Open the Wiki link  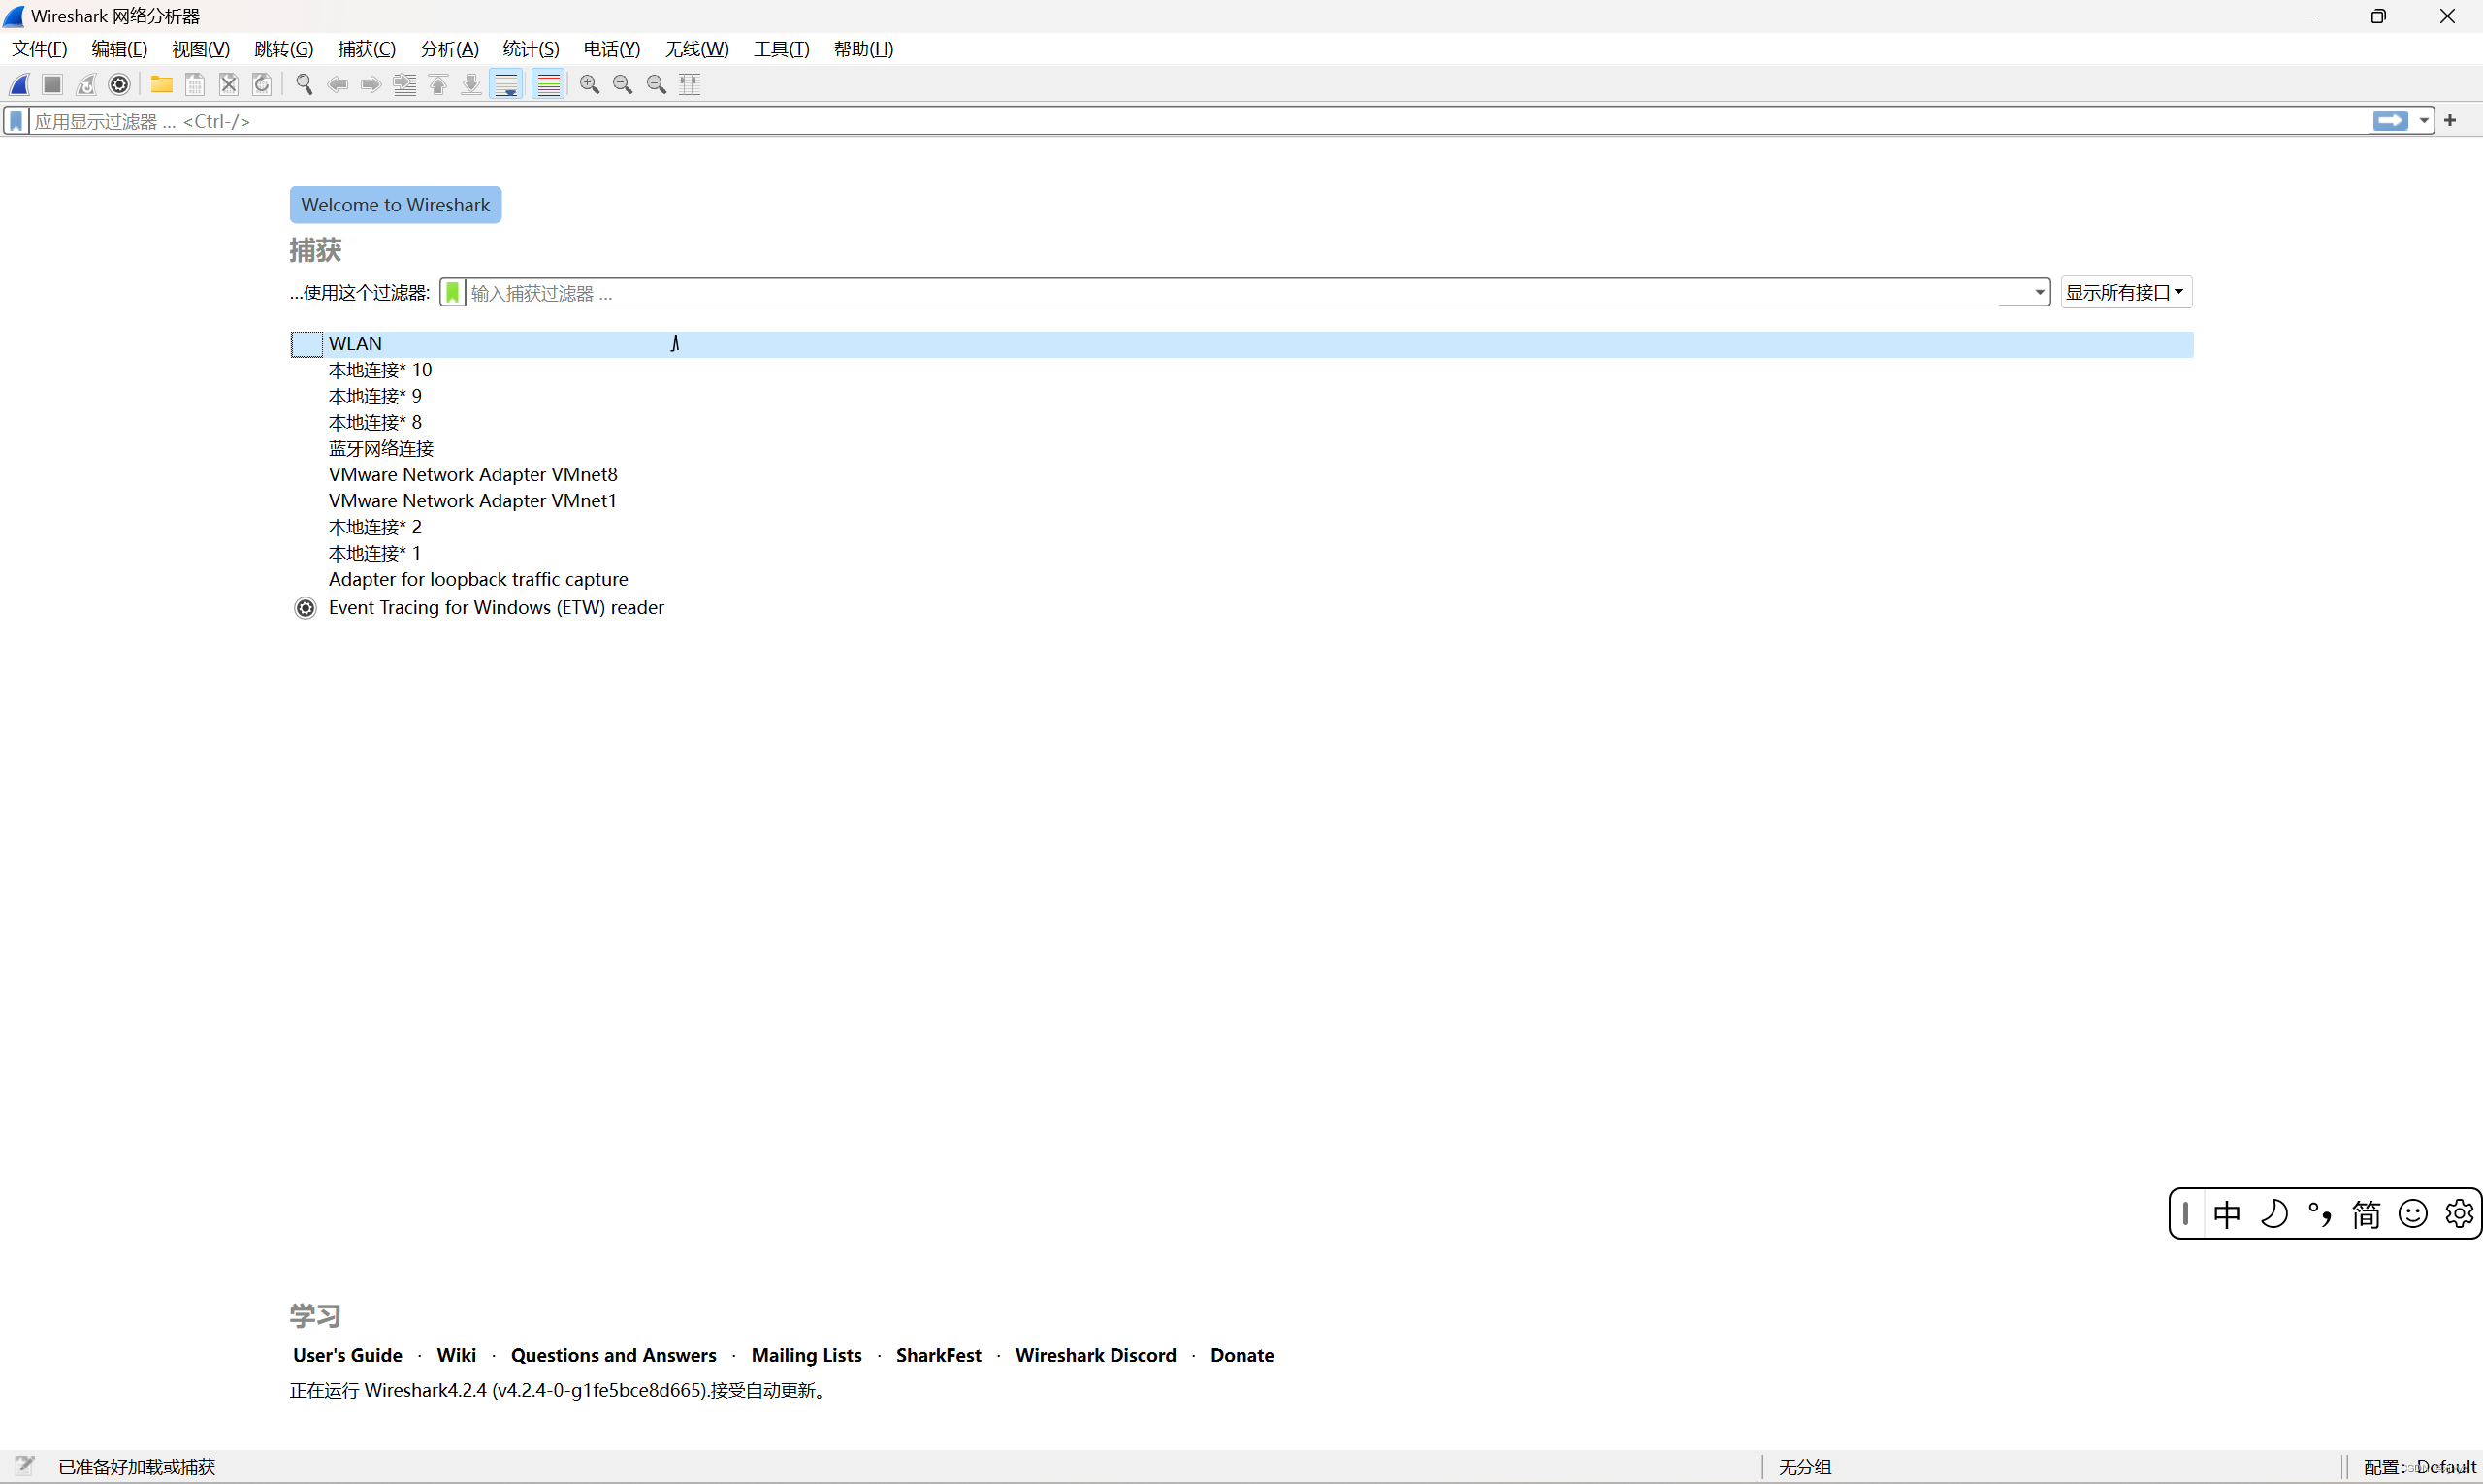tap(456, 1355)
